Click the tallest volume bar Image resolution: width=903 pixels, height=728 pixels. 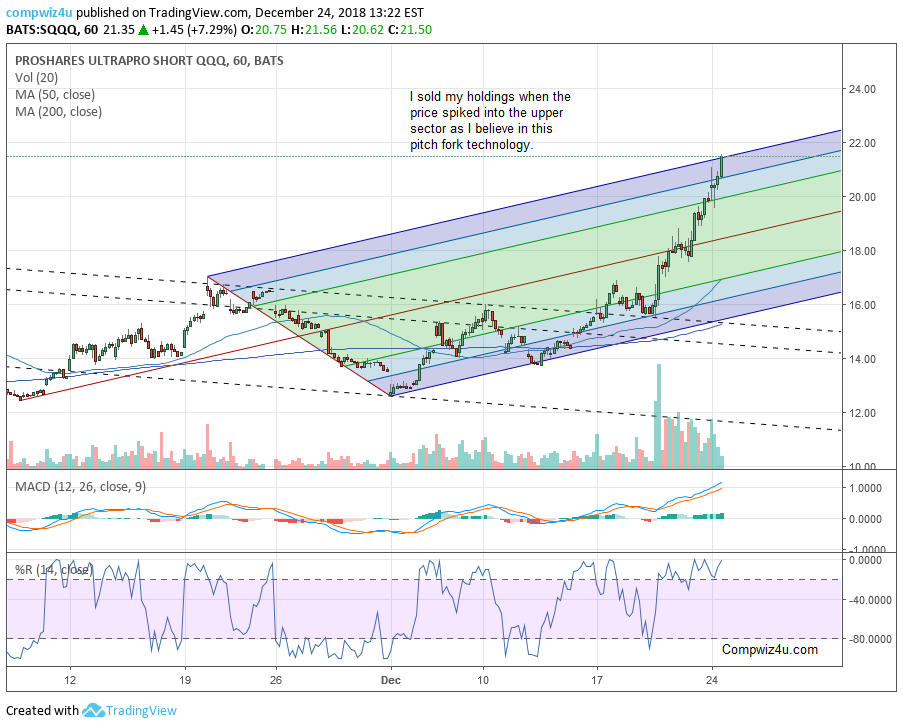pyautogui.click(x=658, y=416)
